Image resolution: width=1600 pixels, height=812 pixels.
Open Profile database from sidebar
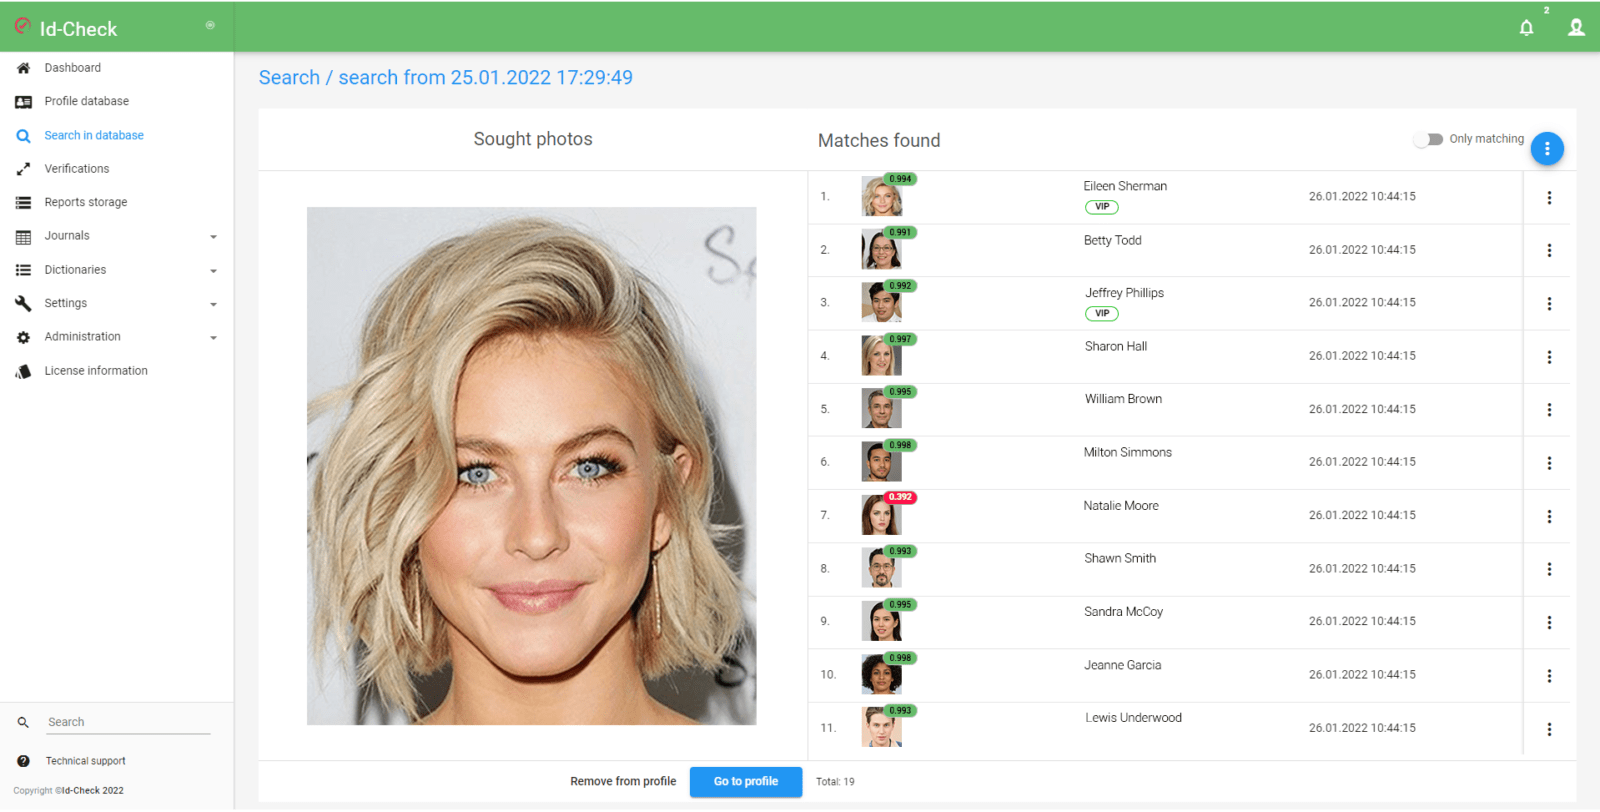click(86, 101)
